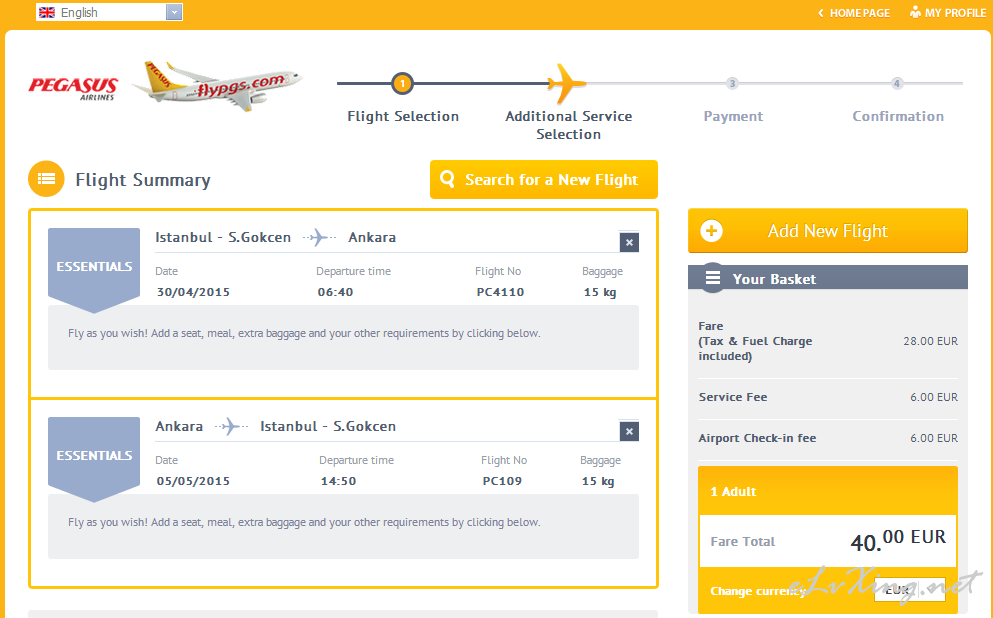Remove the Ankara to Istanbul flight
This screenshot has height=618, width=993.
point(629,431)
